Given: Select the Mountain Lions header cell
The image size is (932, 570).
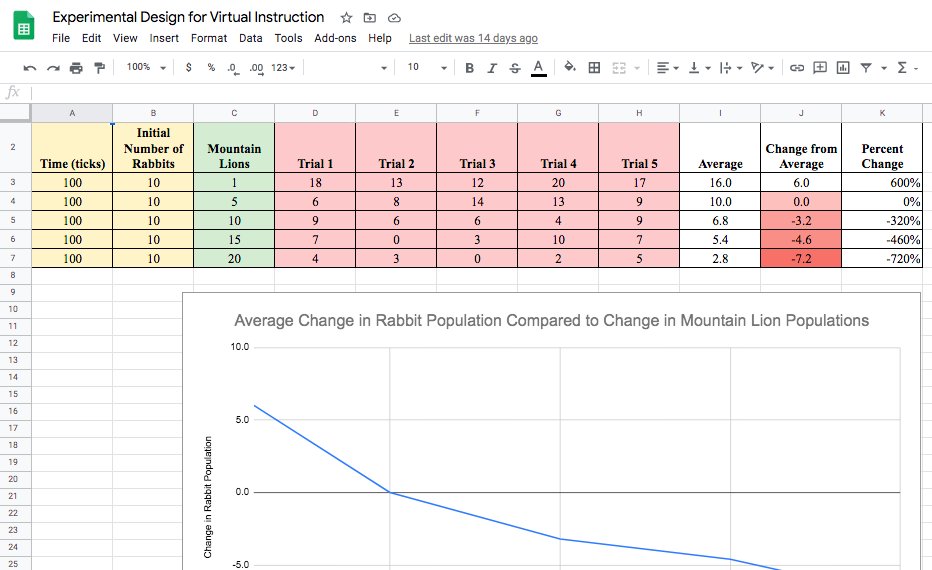Looking at the screenshot, I should 234,147.
